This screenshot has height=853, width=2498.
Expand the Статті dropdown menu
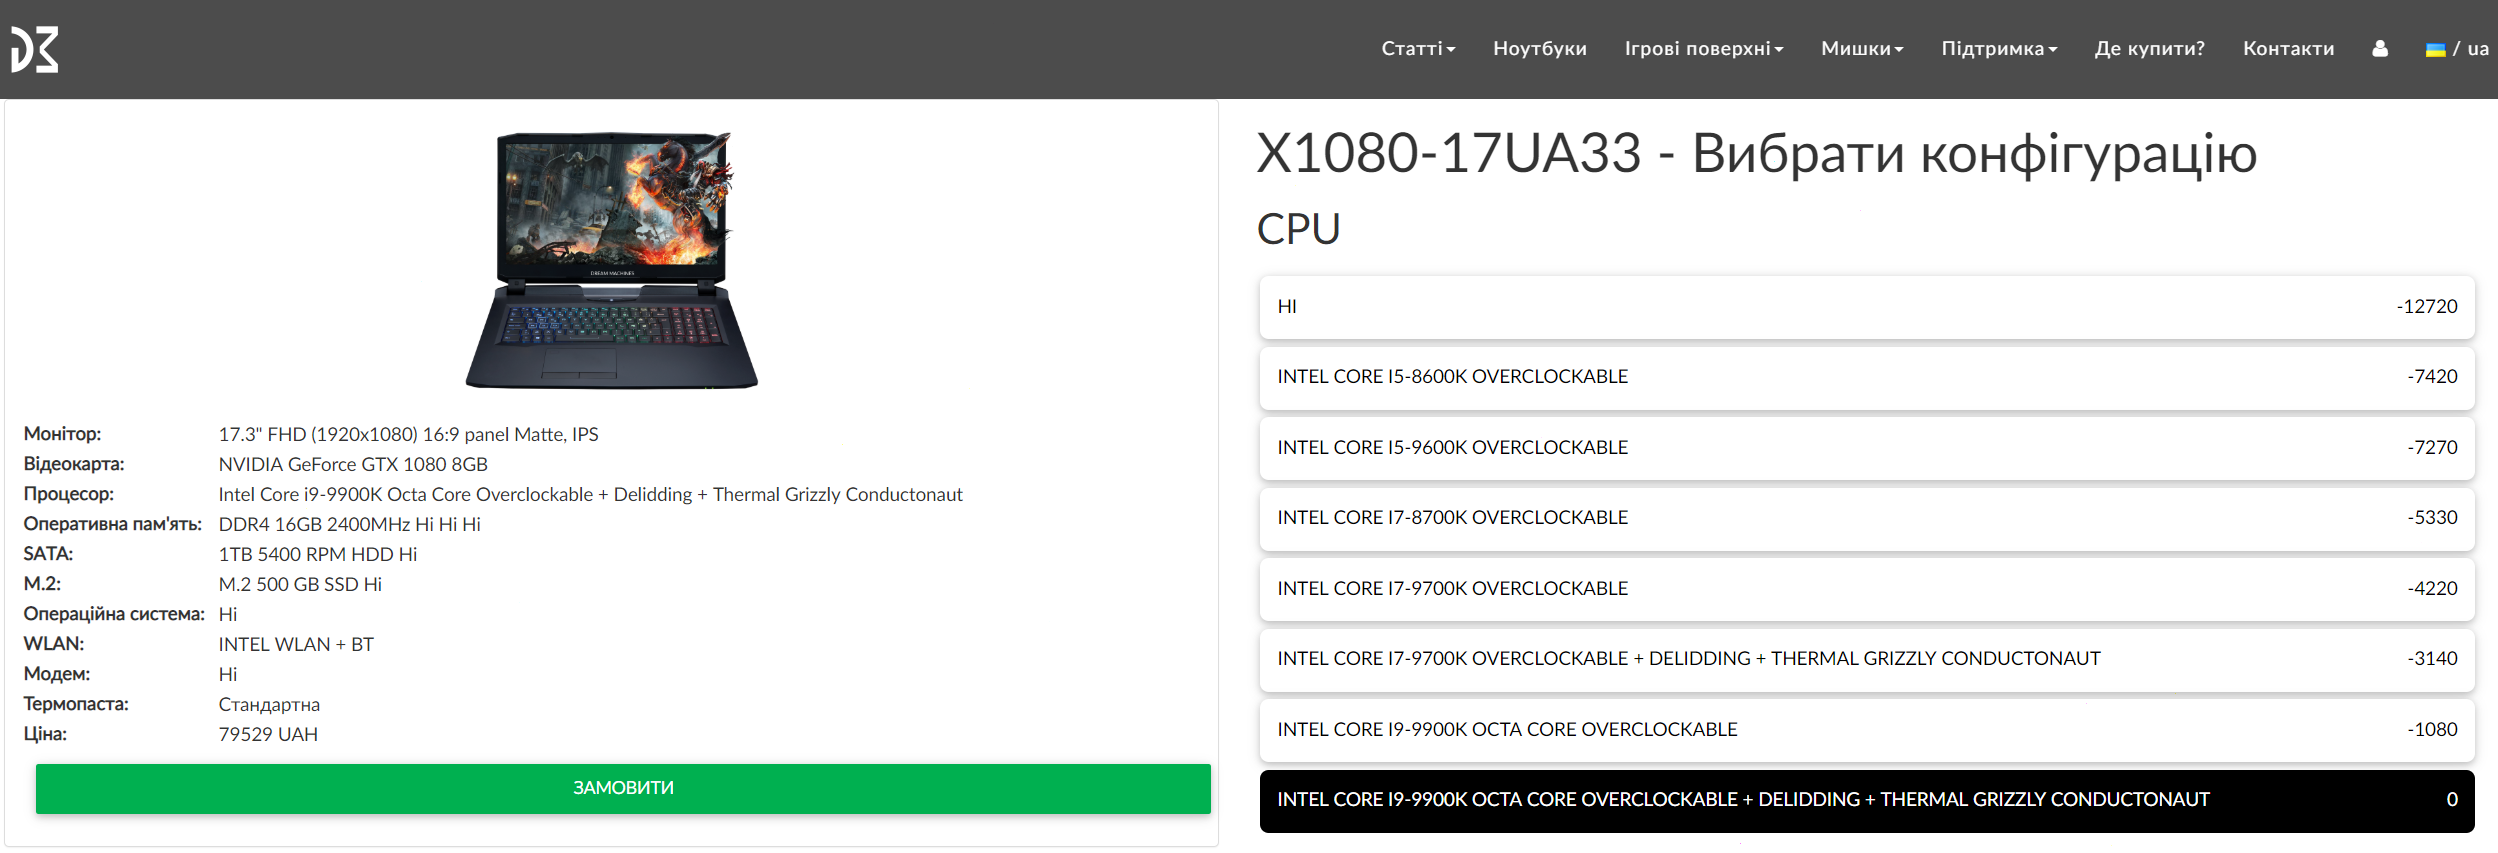point(1418,48)
